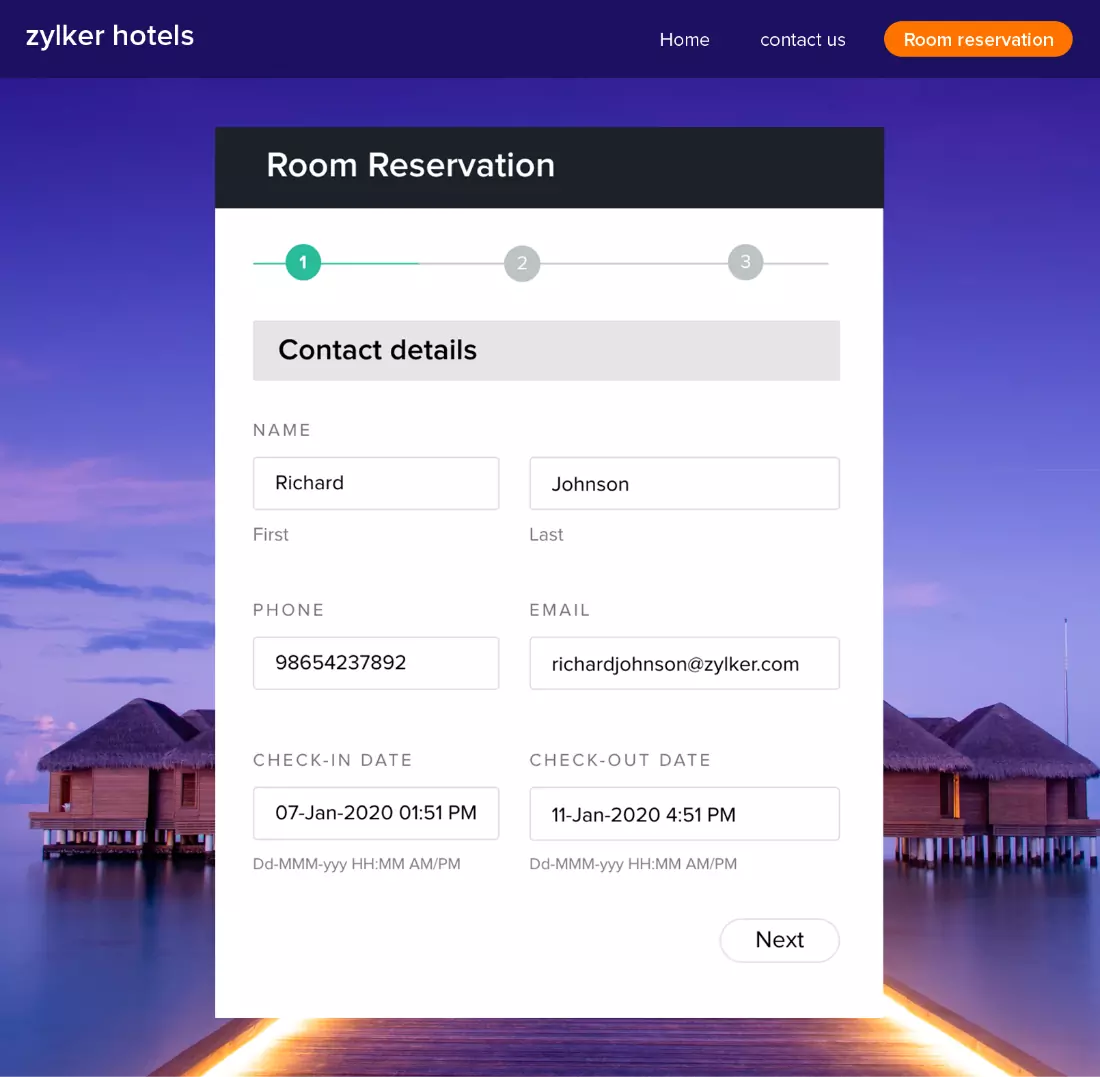Select step 1 in the progress indicator
The image size is (1100, 1077).
pyautogui.click(x=303, y=263)
